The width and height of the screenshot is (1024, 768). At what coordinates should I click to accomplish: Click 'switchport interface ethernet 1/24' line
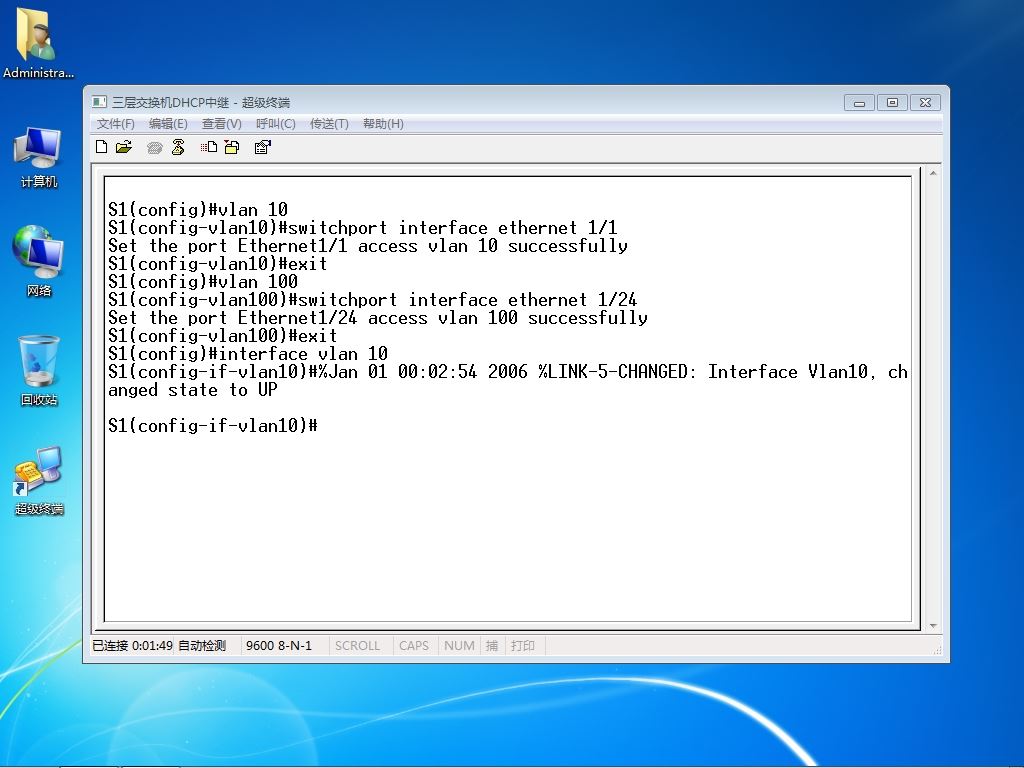coord(372,300)
